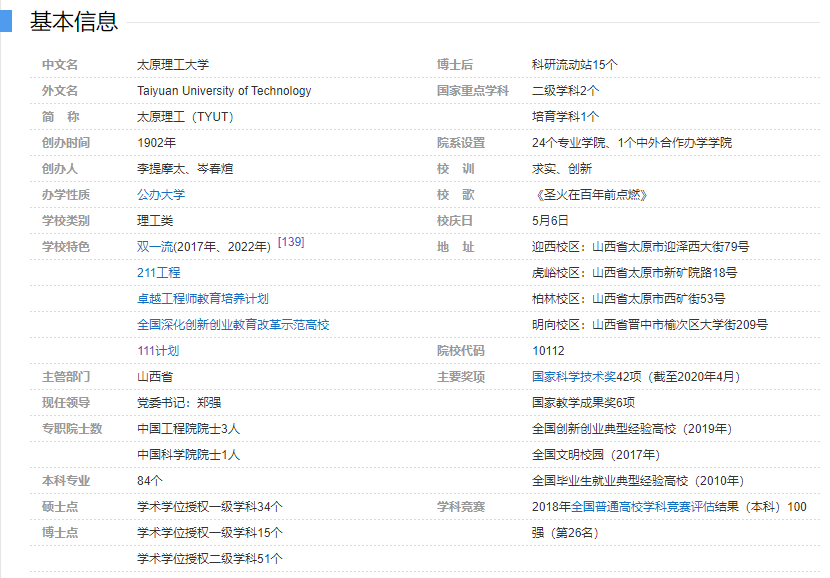
Task: Click the English name Taiyuan University of Technology
Action: click(x=224, y=91)
